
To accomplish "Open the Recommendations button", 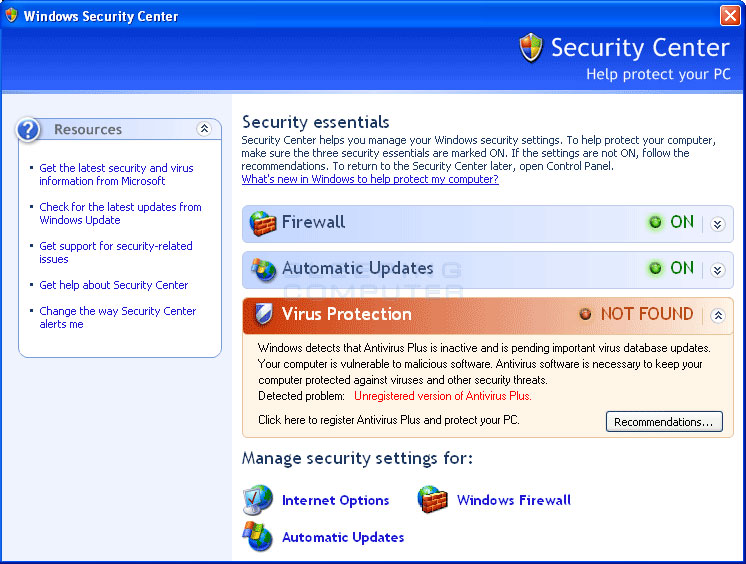I will tap(664, 422).
